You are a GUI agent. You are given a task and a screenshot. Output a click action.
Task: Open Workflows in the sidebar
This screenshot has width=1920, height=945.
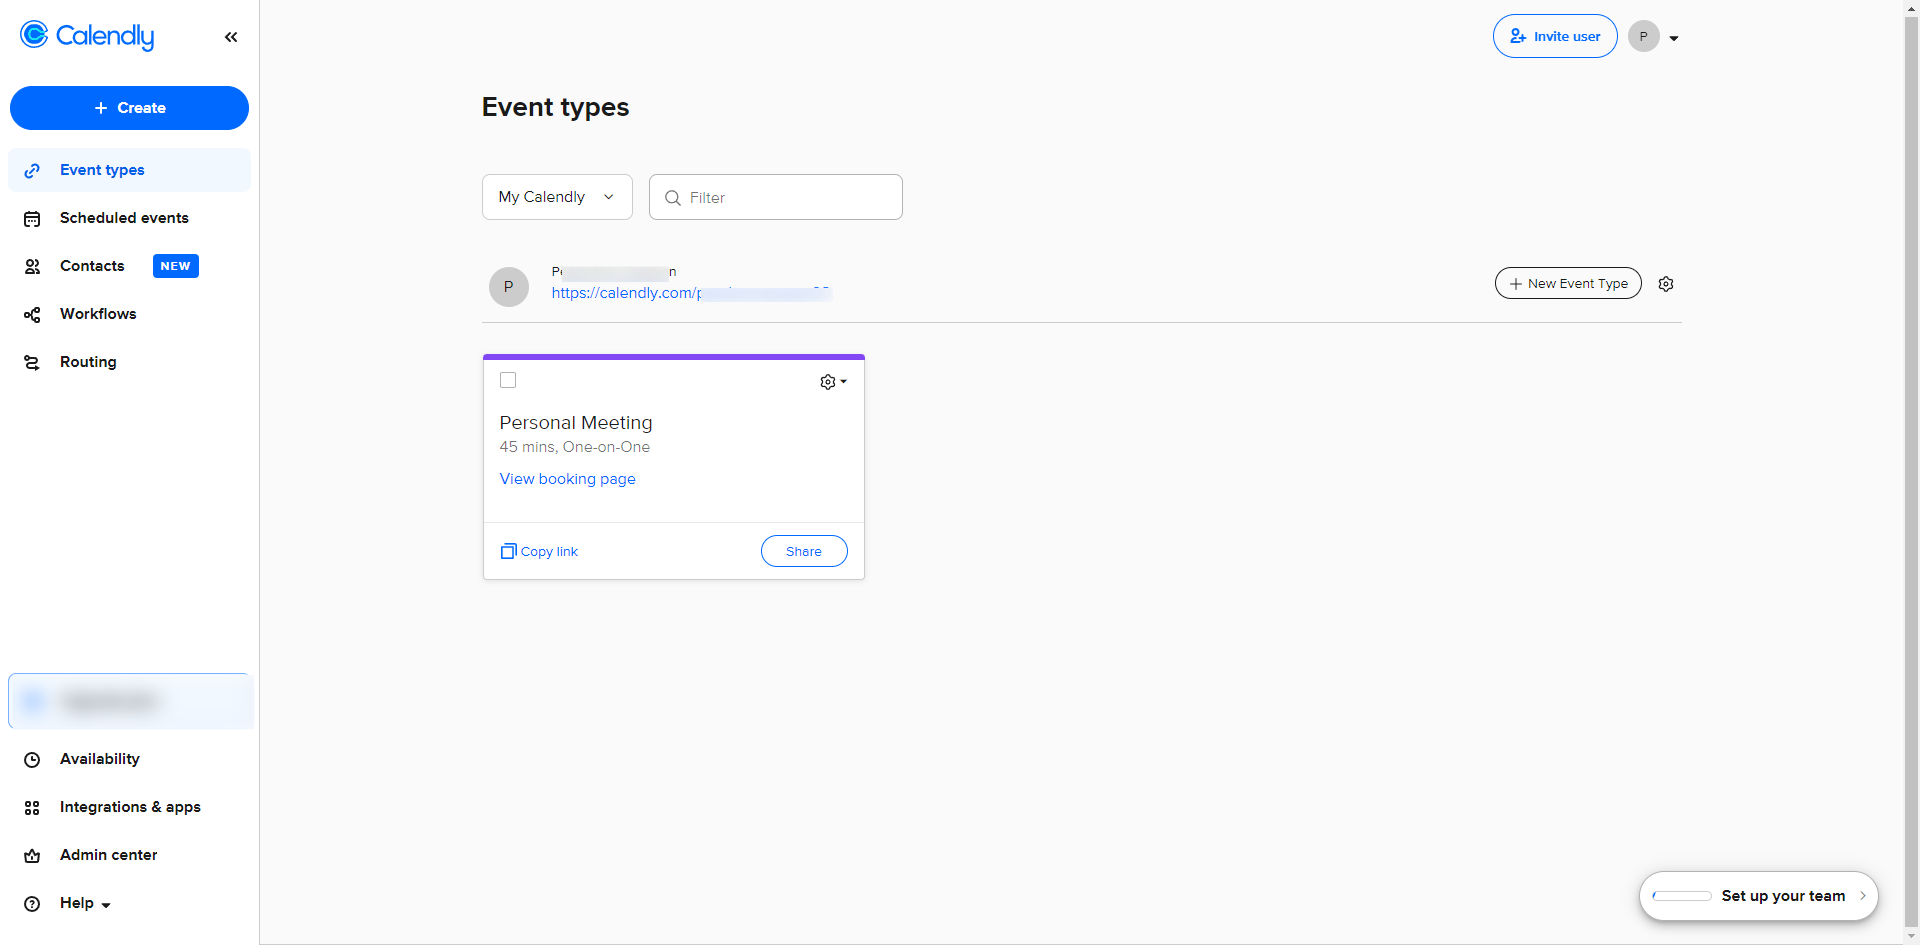point(129,314)
